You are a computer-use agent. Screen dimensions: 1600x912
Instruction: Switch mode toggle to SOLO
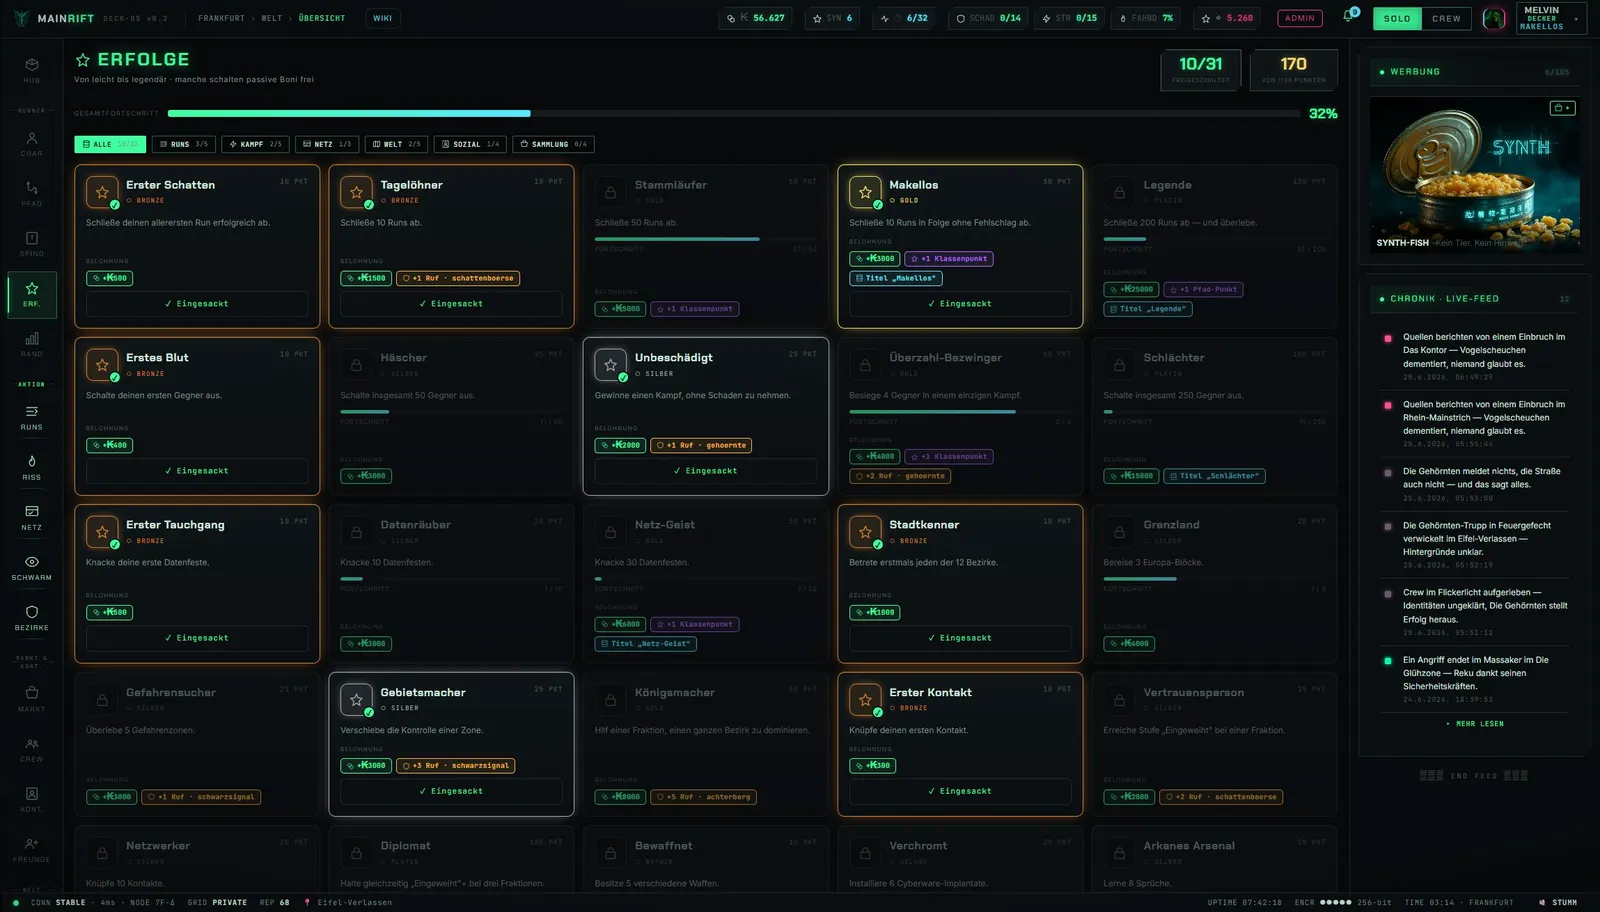click(1397, 18)
